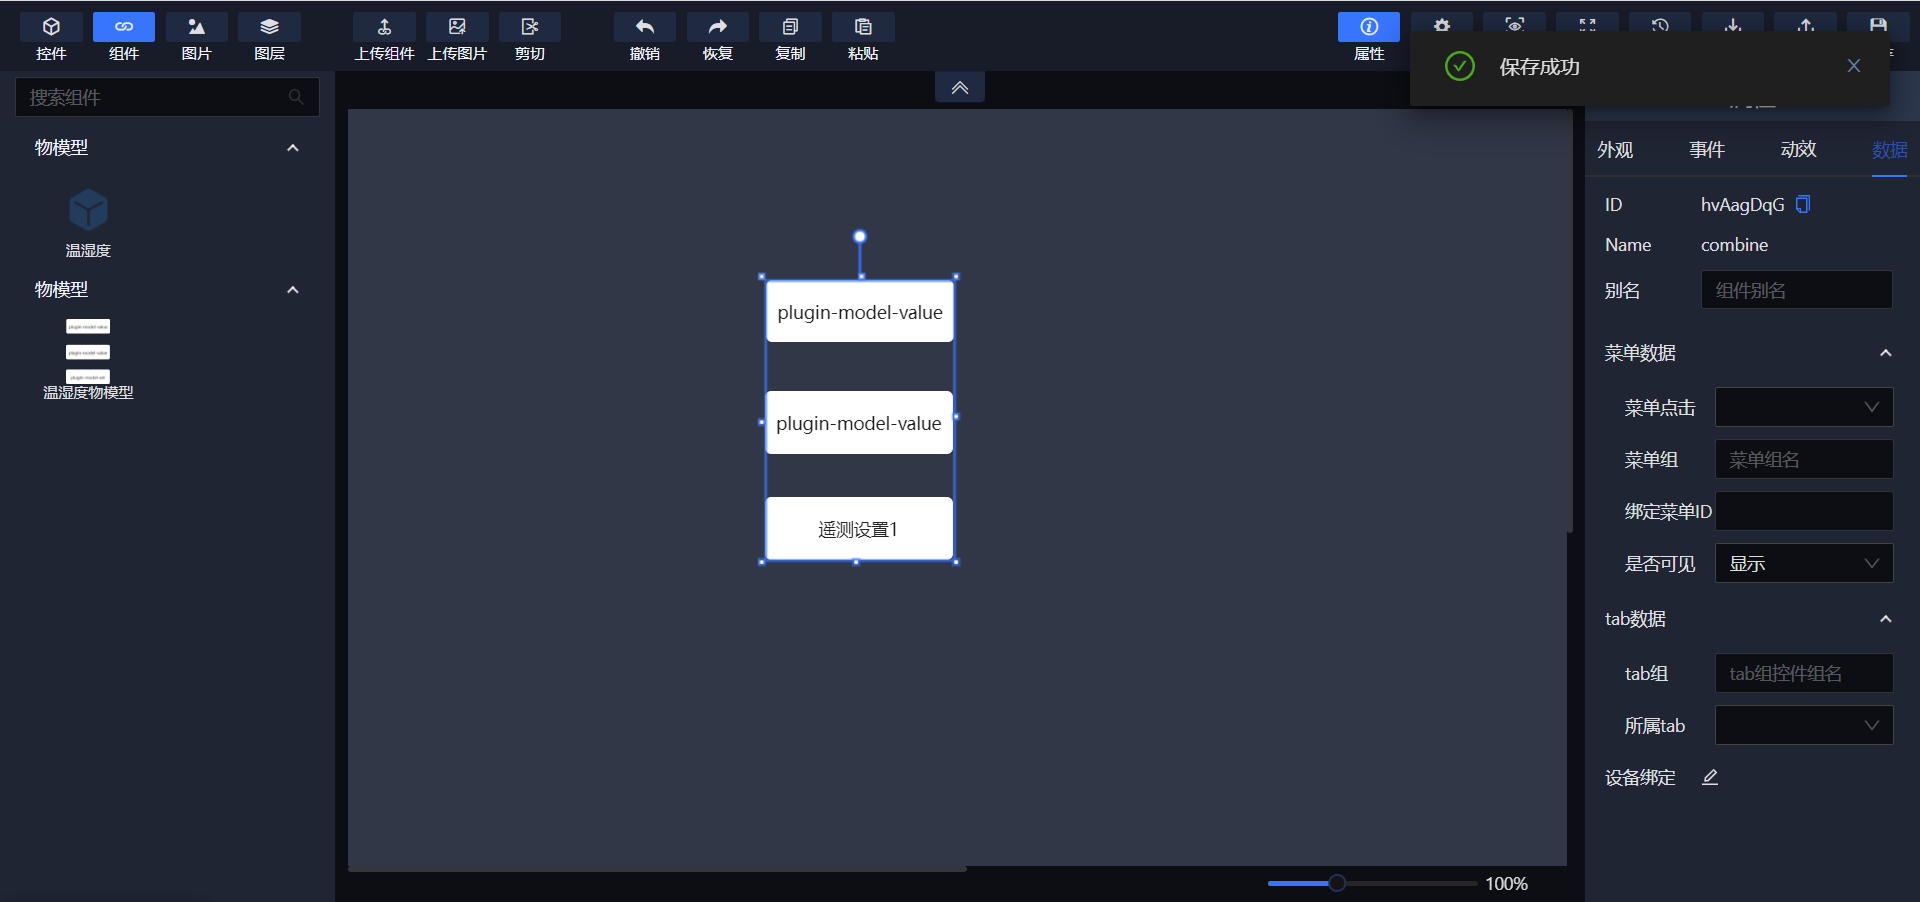This screenshot has width=1920, height=902.
Task: Click the canvas horizontal scrollbar
Action: [657, 869]
